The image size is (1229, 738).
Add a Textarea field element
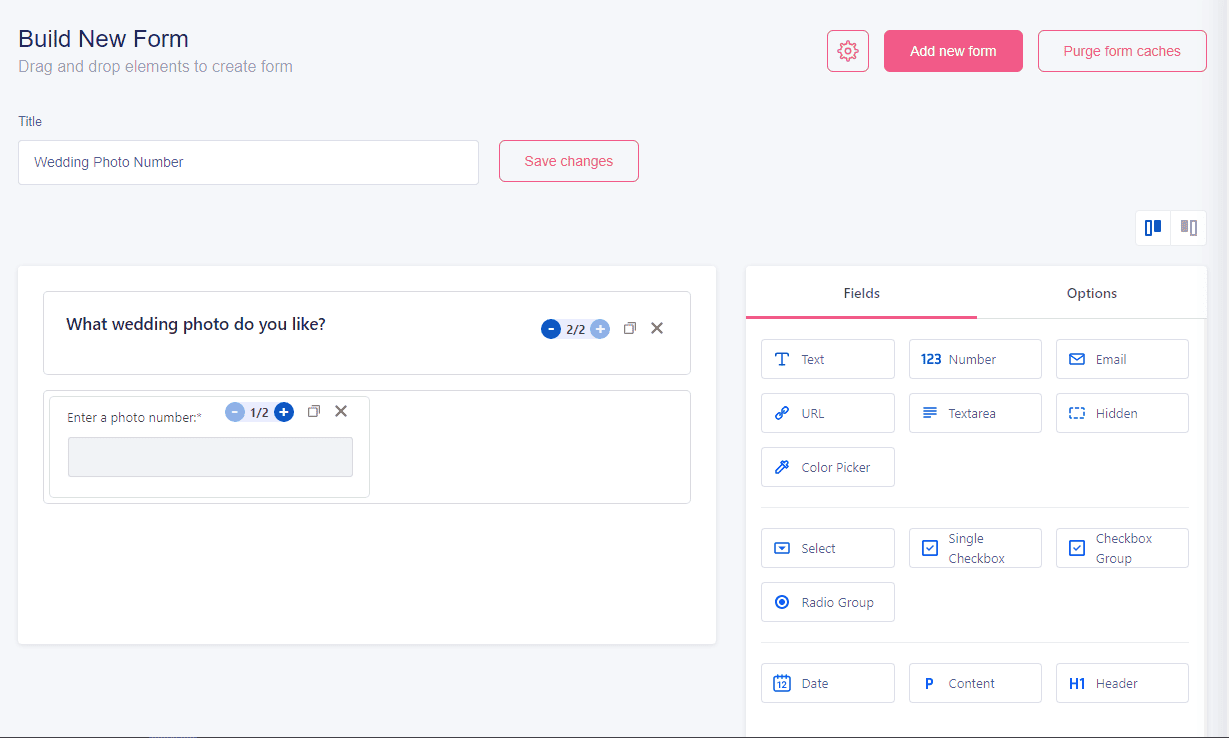(975, 413)
